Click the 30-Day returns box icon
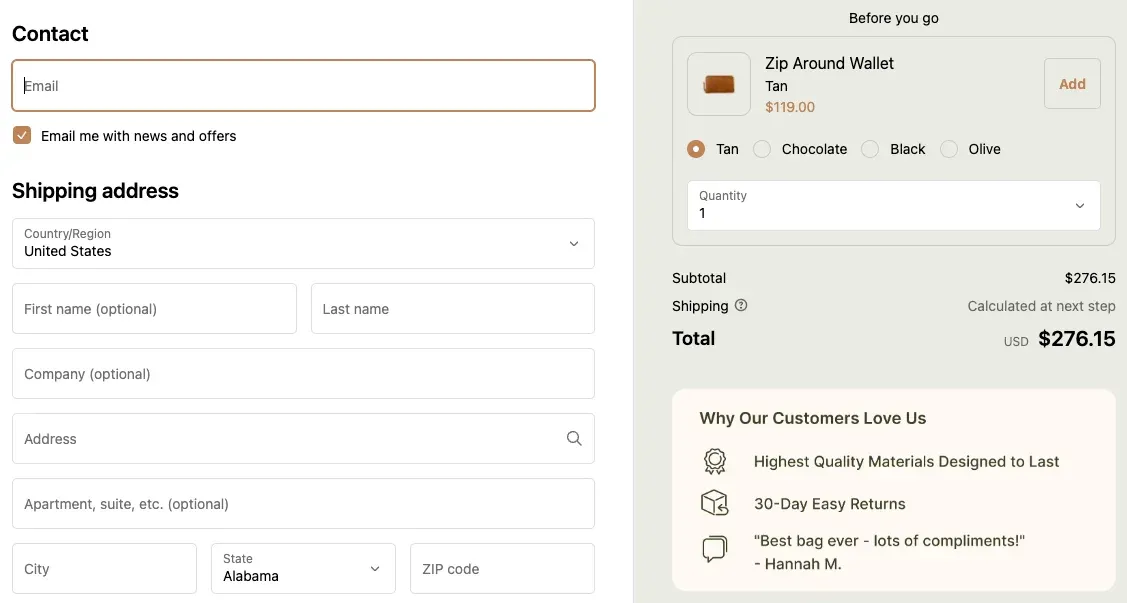This screenshot has height=603, width=1127. click(714, 503)
